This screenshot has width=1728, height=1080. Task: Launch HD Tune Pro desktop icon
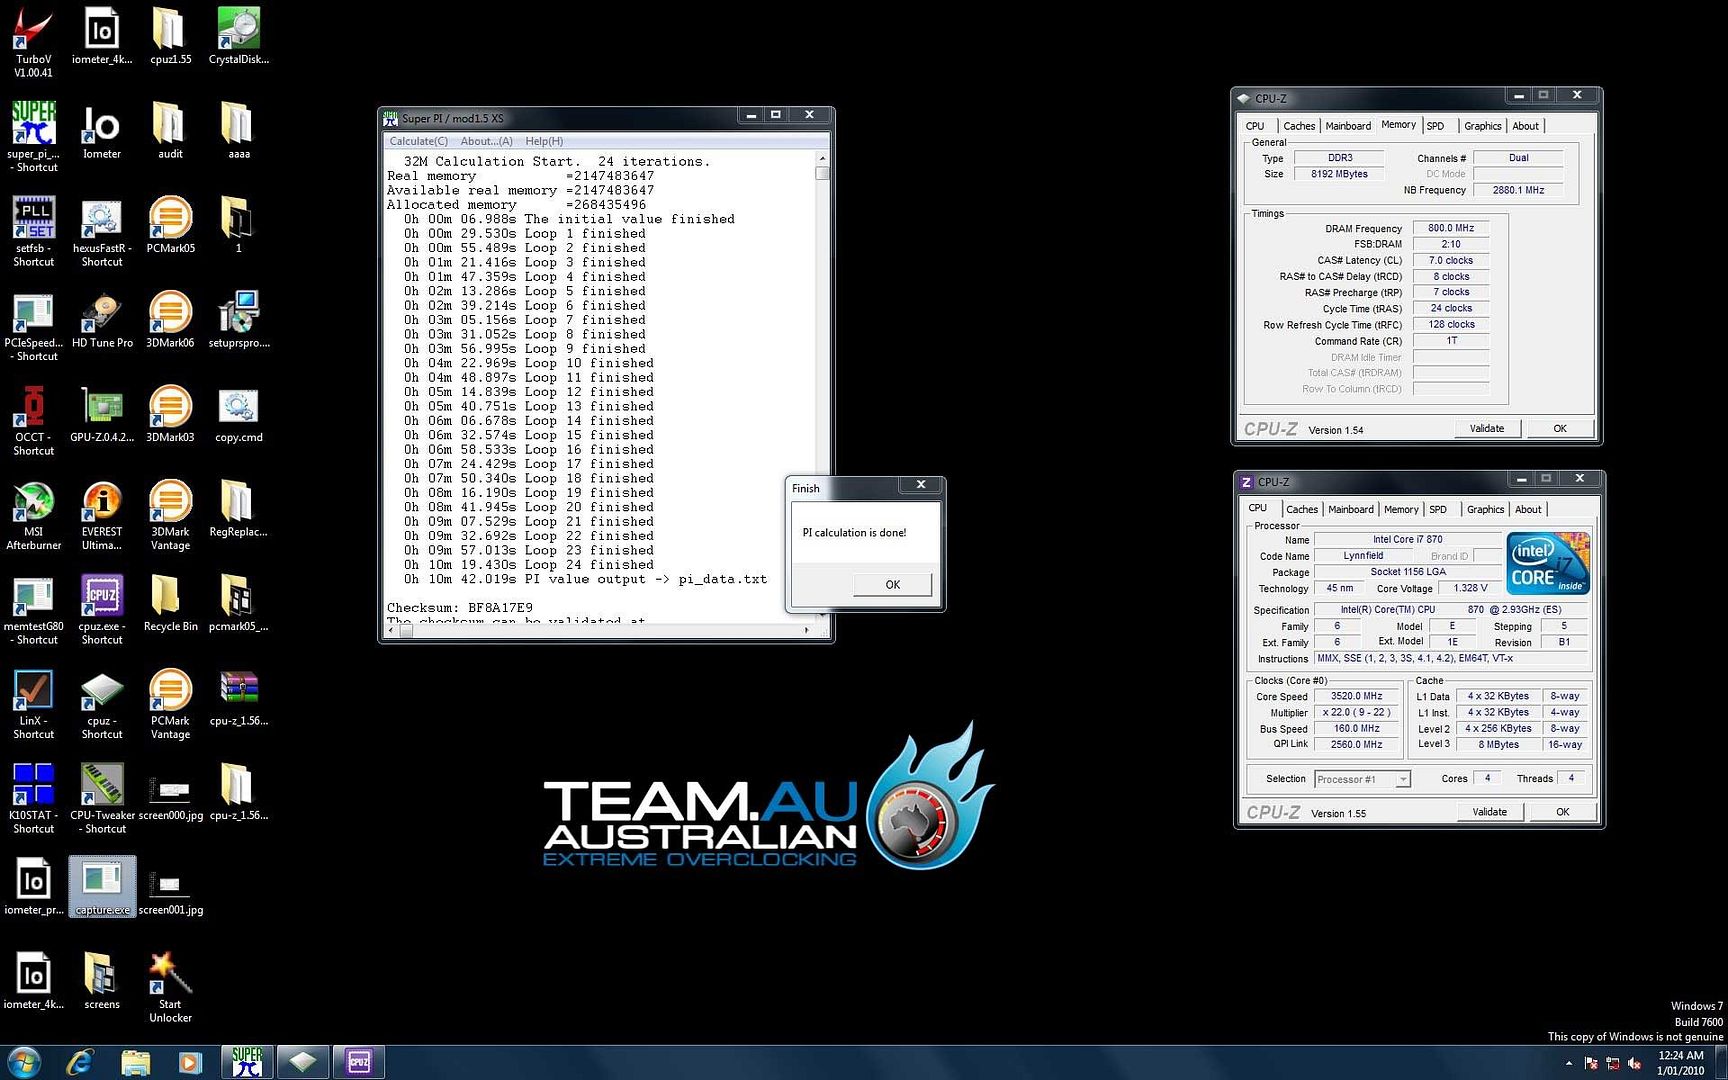101,319
